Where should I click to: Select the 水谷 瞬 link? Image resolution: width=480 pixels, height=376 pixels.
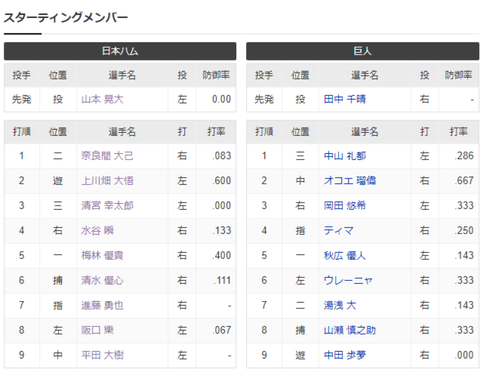tap(97, 230)
